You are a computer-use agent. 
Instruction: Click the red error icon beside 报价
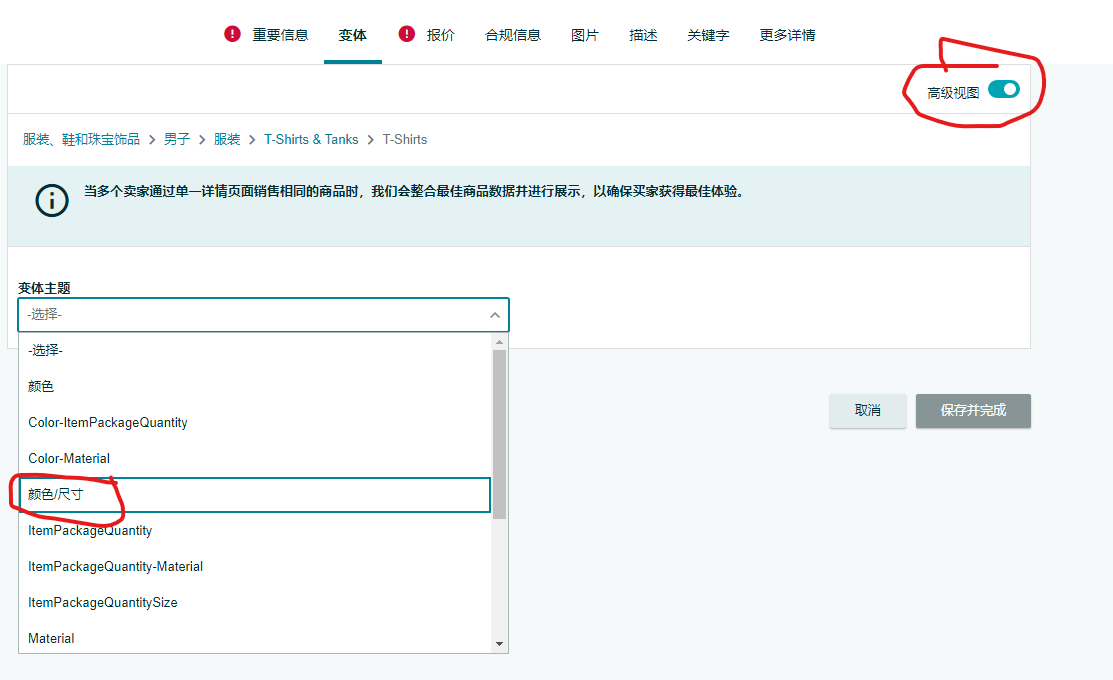click(407, 34)
